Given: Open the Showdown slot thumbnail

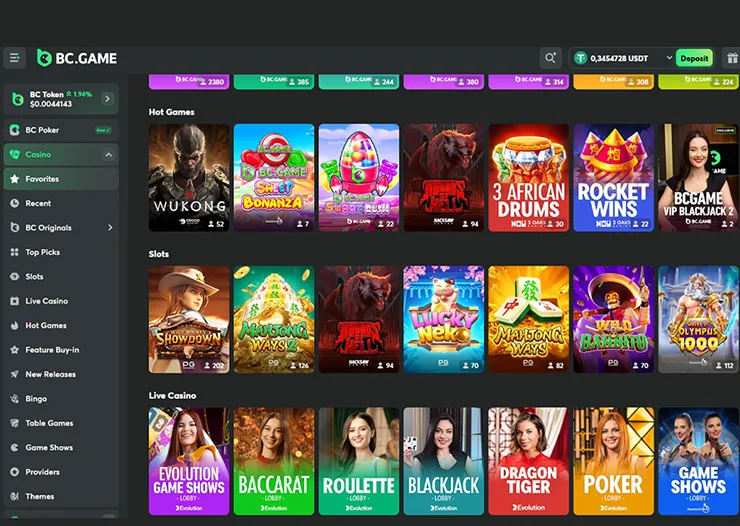Looking at the screenshot, I should click(189, 319).
